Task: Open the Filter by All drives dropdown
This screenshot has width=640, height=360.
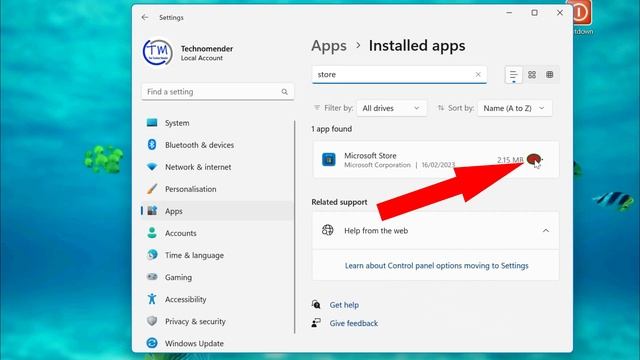Action: click(x=391, y=108)
